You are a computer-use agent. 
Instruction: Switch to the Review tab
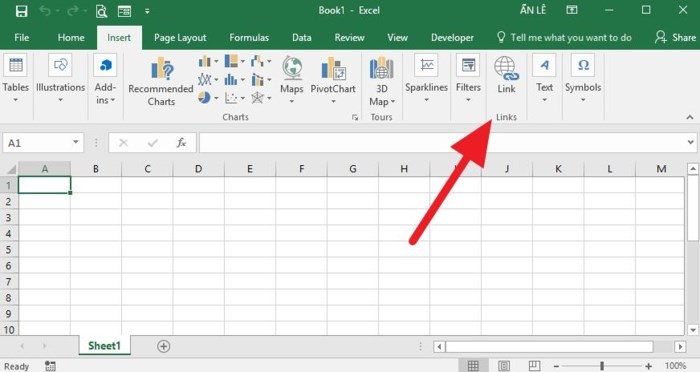350,38
